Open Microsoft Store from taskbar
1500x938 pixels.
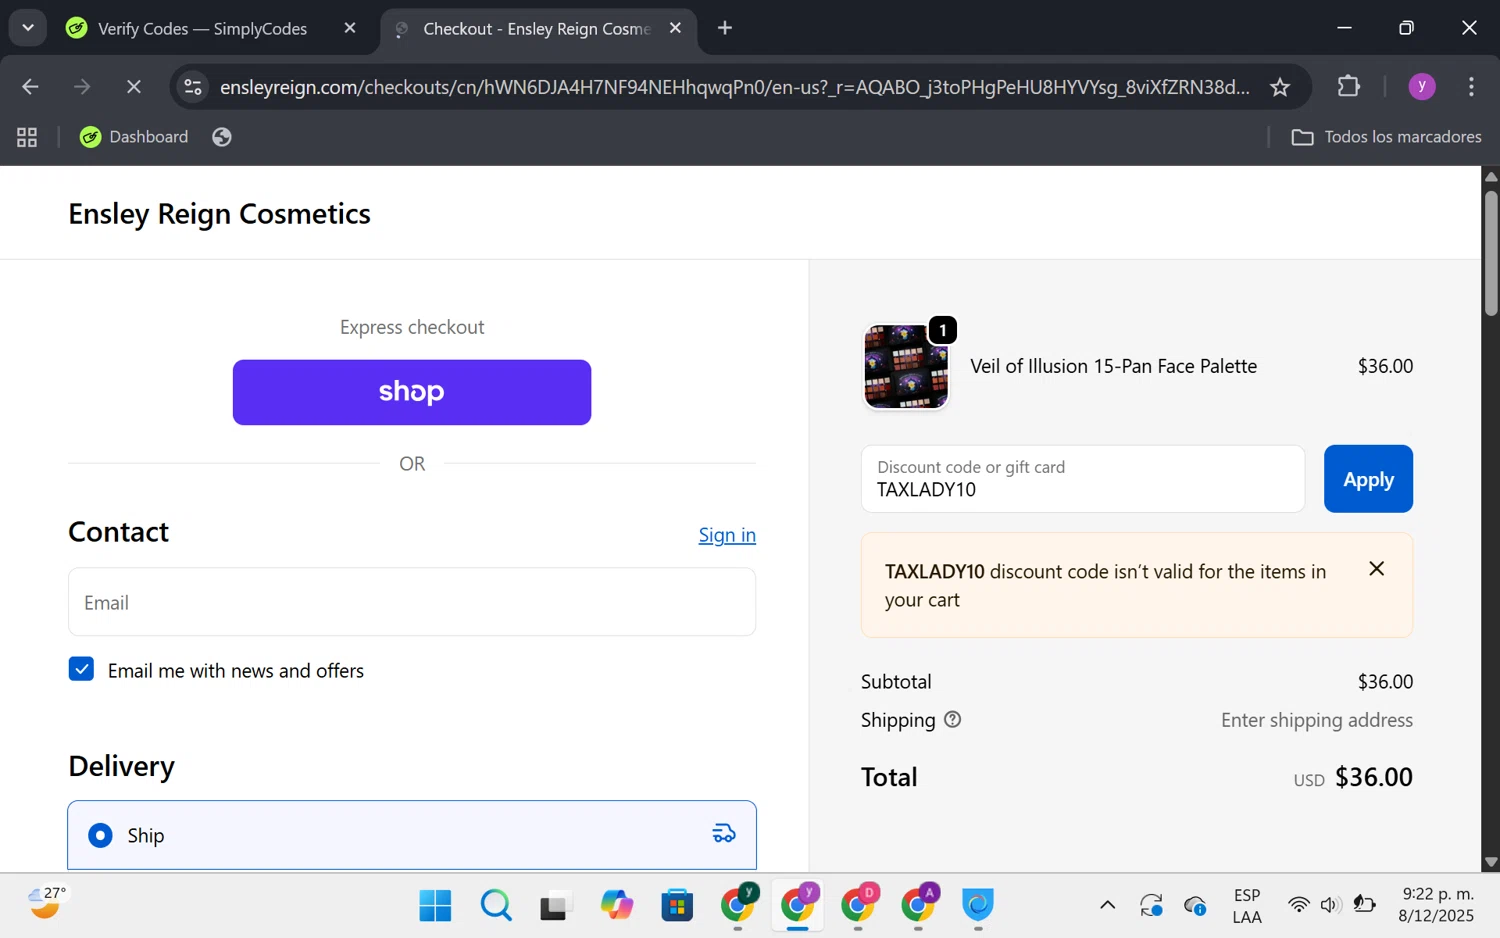pyautogui.click(x=677, y=906)
